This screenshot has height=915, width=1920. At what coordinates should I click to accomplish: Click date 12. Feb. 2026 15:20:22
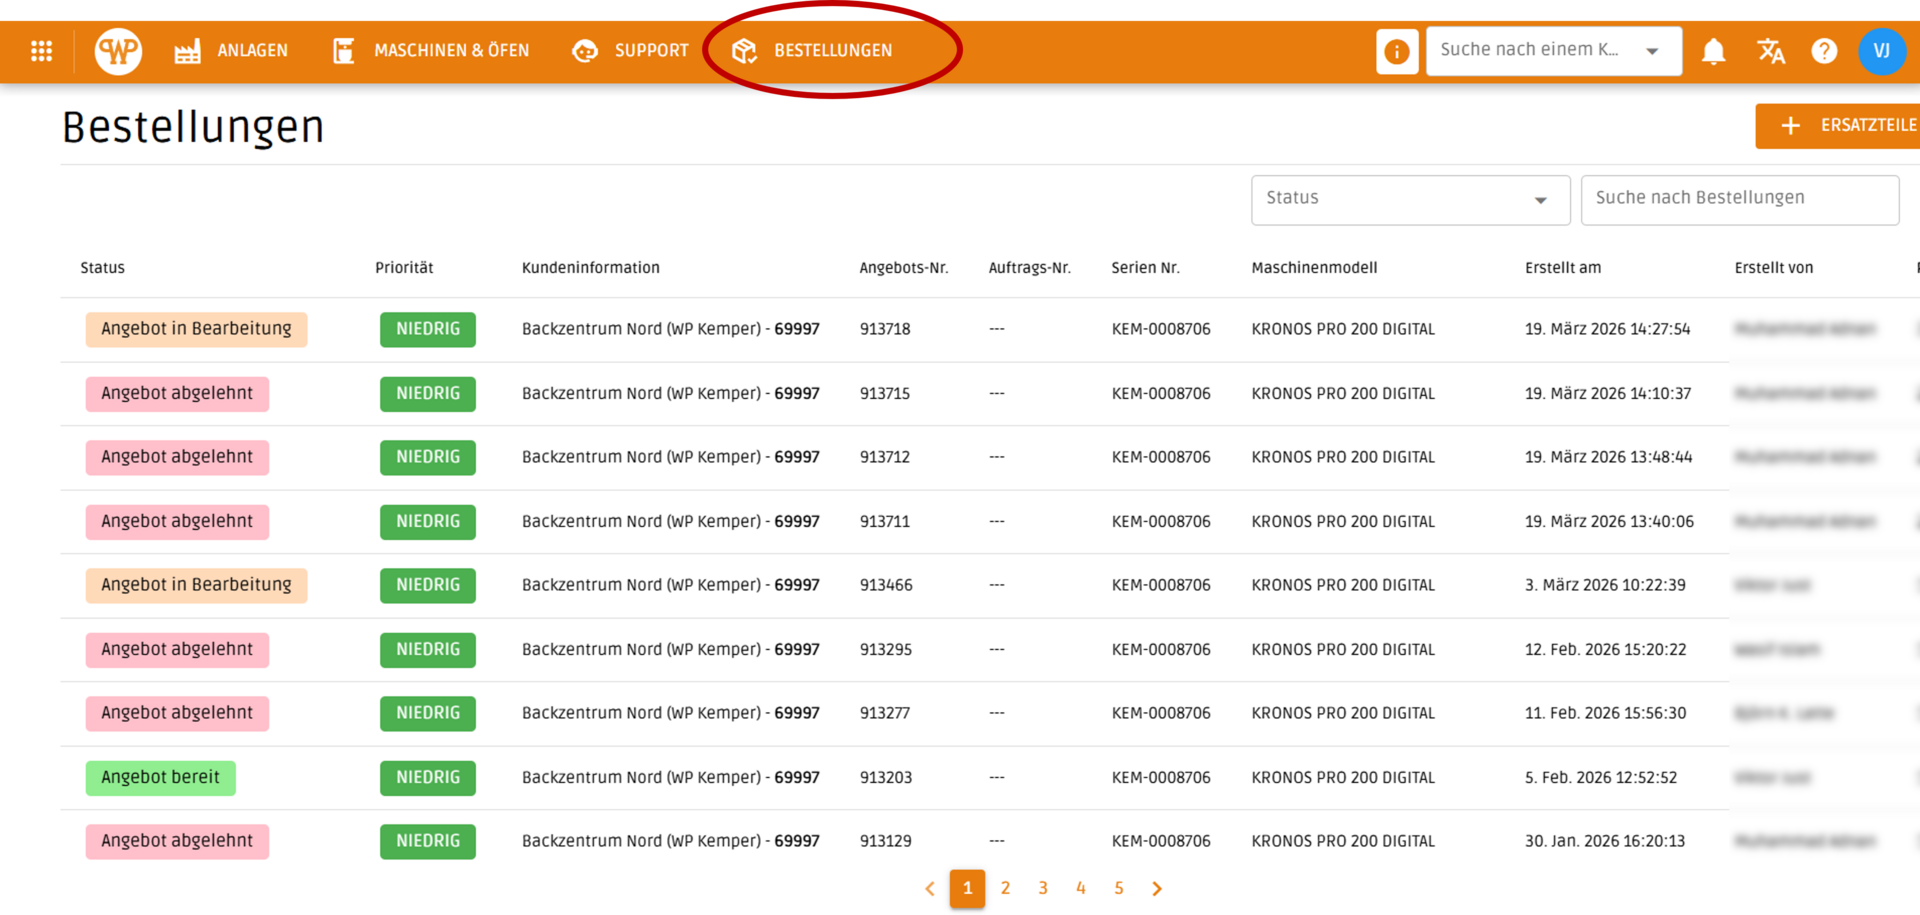(x=1605, y=650)
